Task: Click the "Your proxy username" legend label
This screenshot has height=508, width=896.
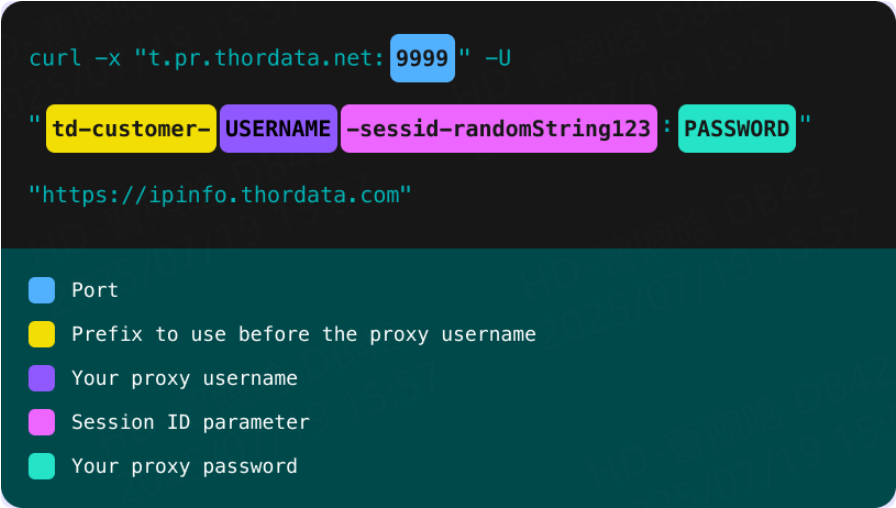Action: click(x=184, y=378)
